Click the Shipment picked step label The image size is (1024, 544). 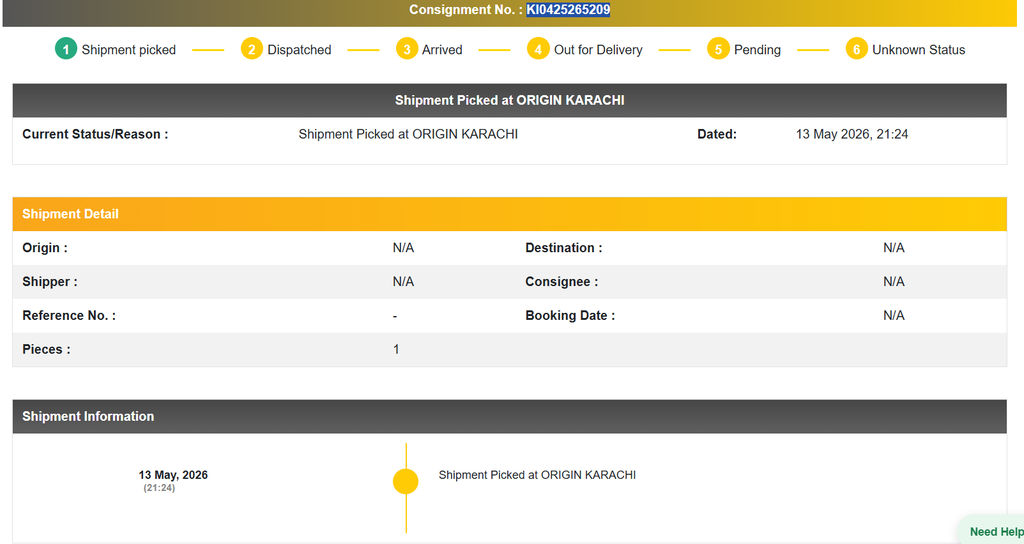129,50
